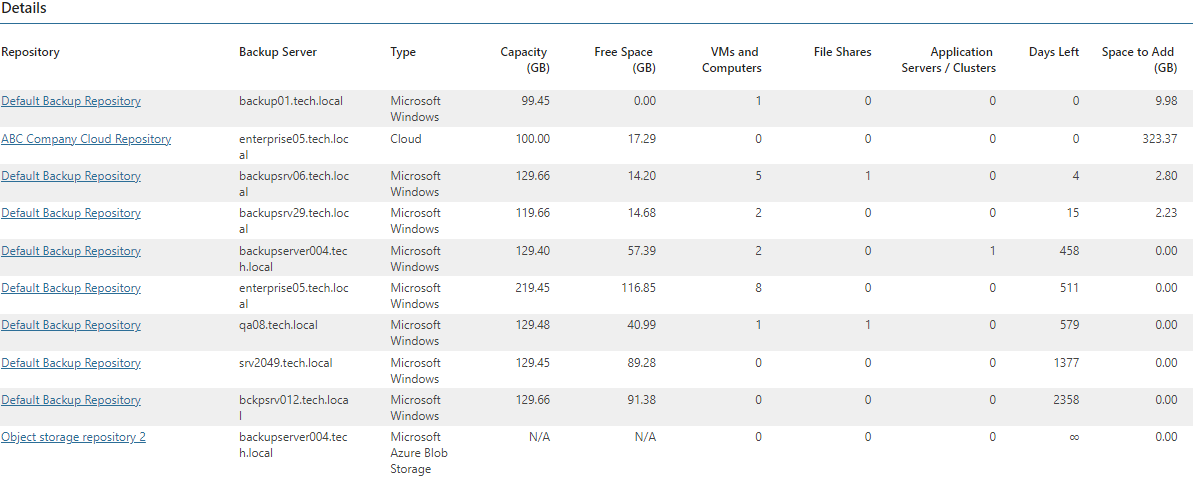Image resolution: width=1196 pixels, height=477 pixels.
Task: Click the Microsoft Azure Blob Storage type cell
Action: click(419, 453)
